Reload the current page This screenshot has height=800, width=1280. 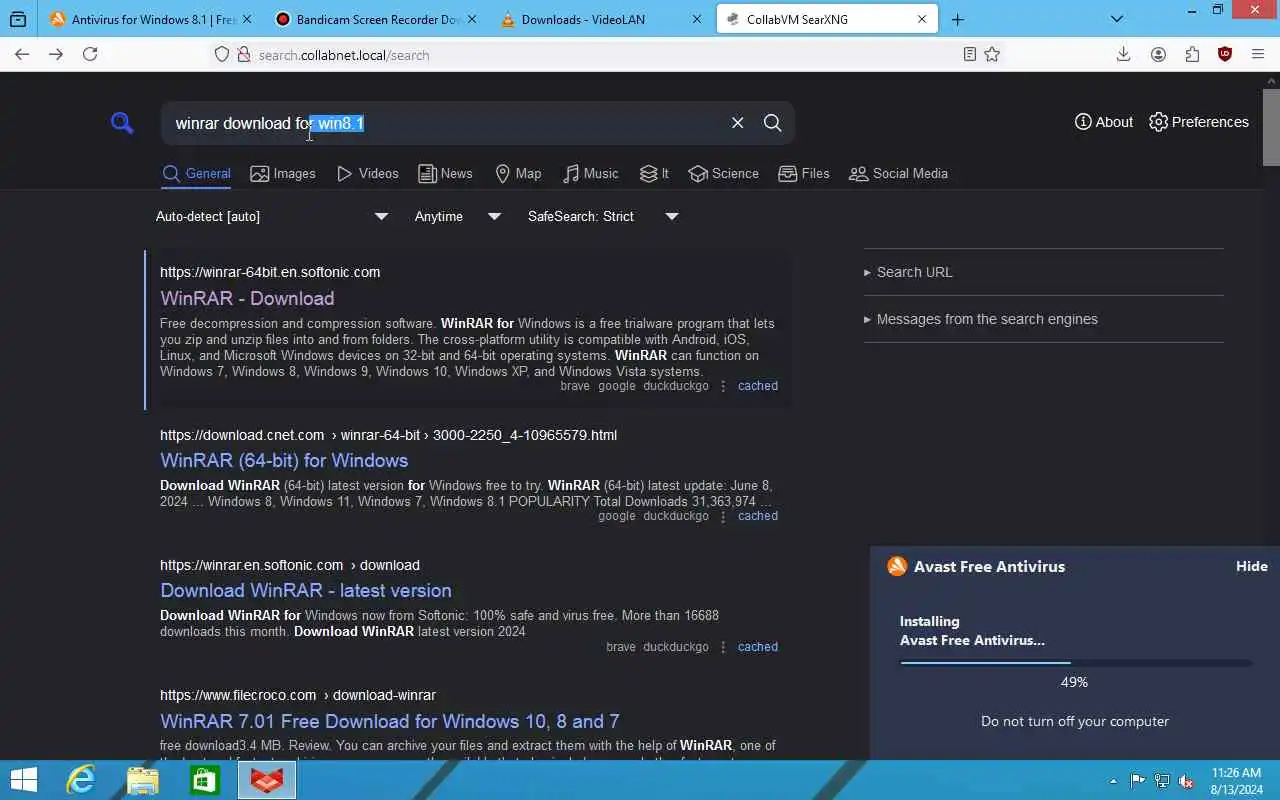[90, 54]
